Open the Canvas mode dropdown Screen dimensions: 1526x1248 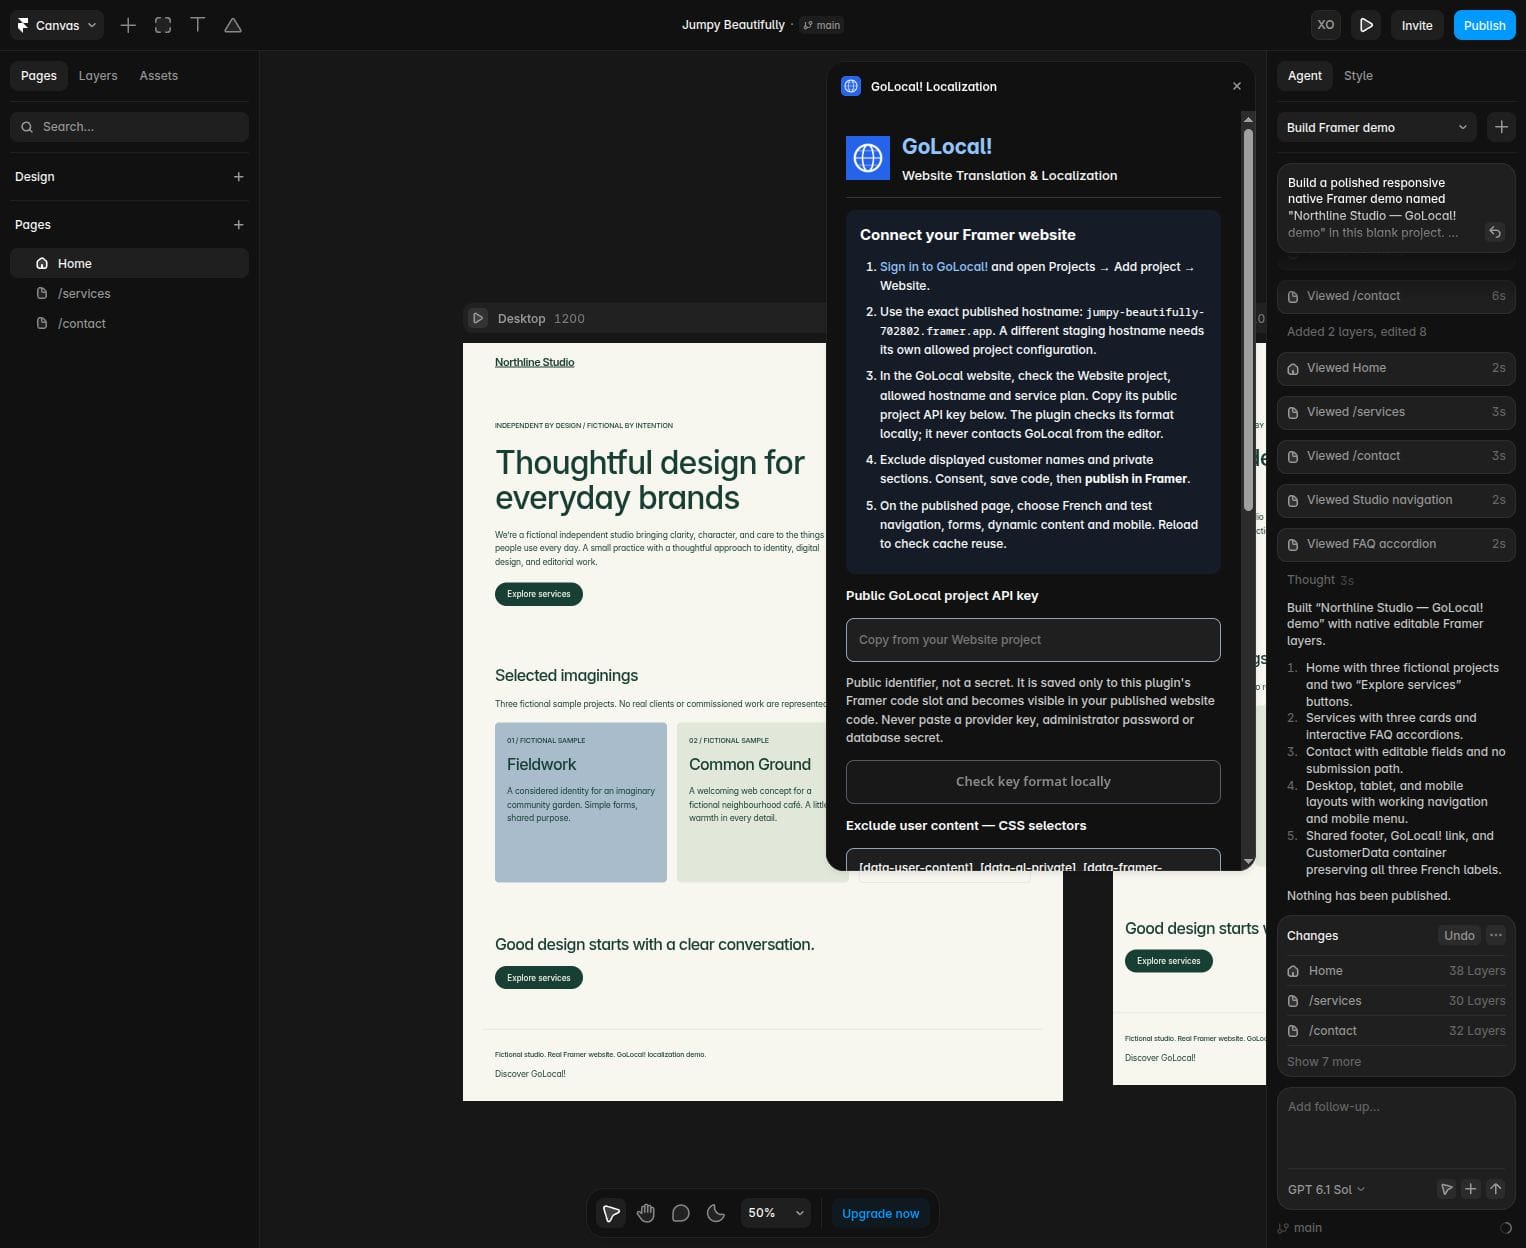click(57, 25)
